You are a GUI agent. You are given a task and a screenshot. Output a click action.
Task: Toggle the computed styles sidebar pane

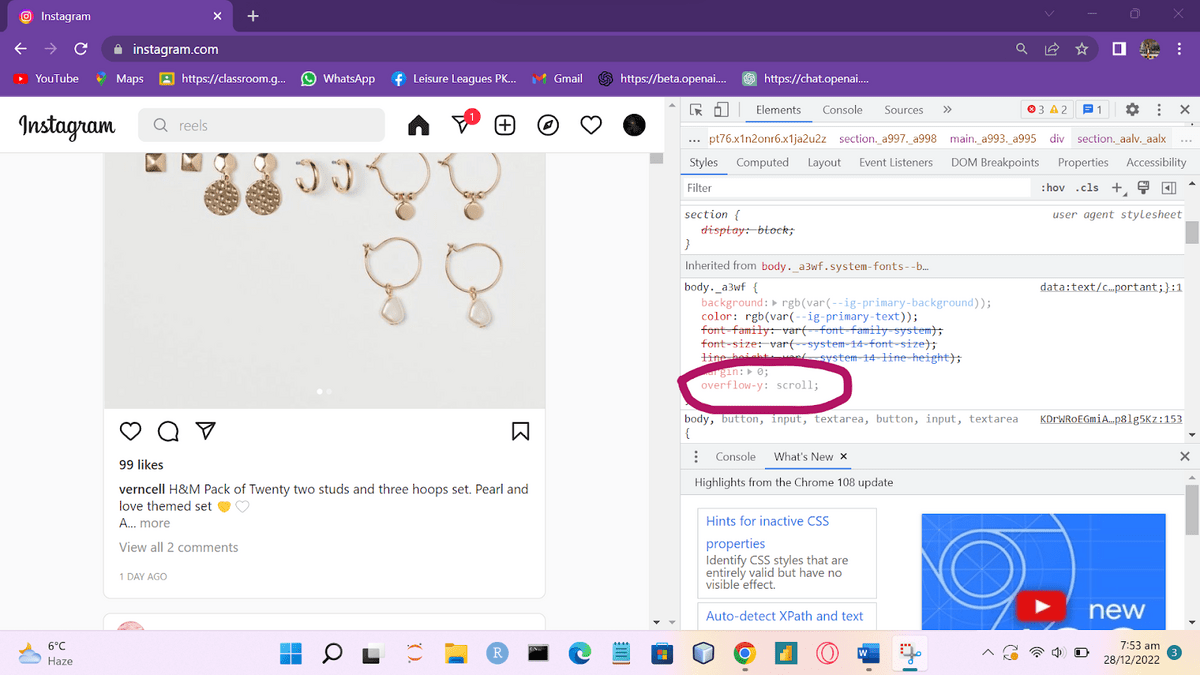(x=1168, y=188)
